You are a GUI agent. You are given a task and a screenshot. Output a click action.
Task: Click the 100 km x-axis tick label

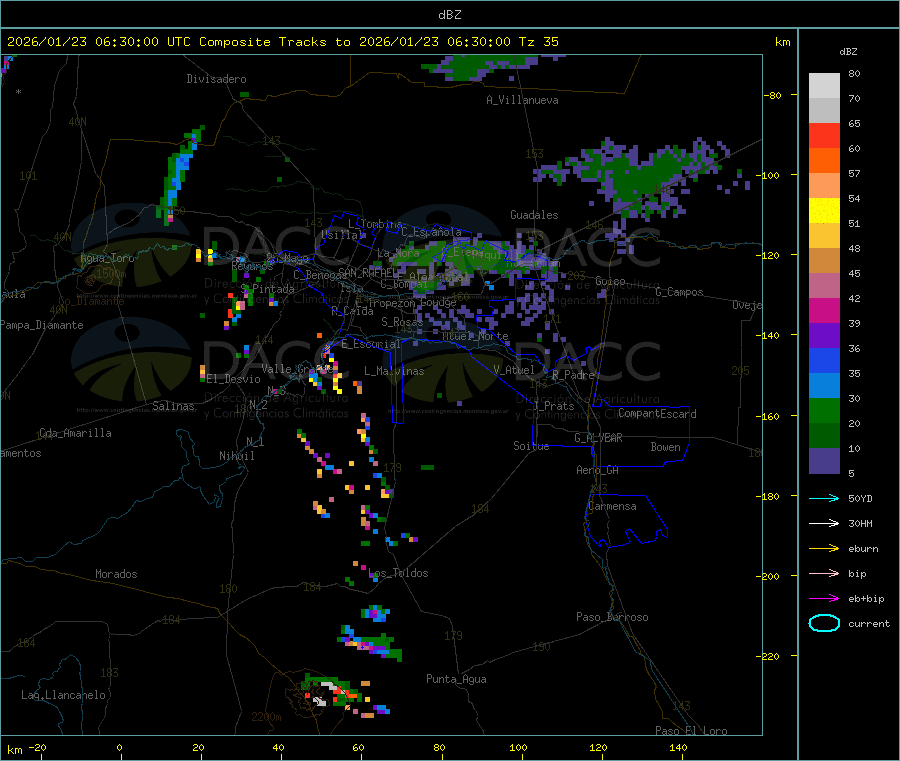[518, 747]
